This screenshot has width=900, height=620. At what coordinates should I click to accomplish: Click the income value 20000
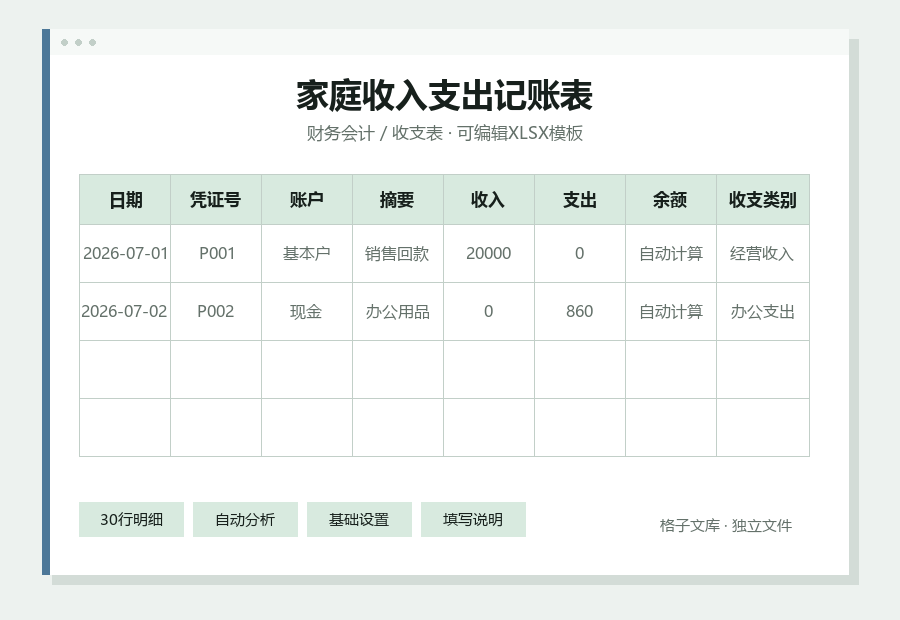coord(488,253)
